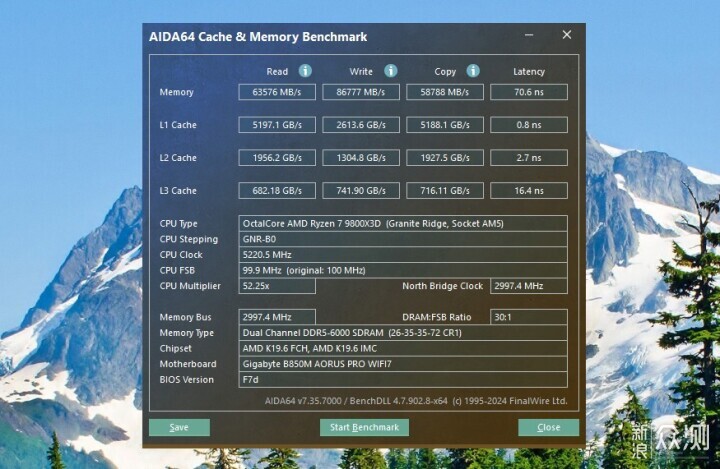Click the AIDA64 Cache & Memory Benchmark title
This screenshot has height=469, width=720.
[x=258, y=37]
